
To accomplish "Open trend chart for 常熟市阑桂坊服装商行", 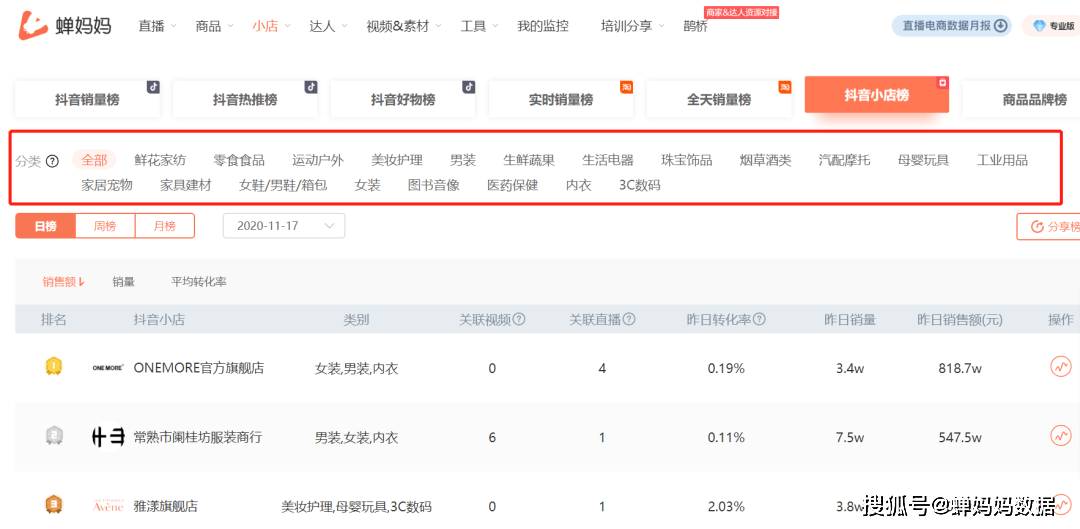I will [1061, 436].
